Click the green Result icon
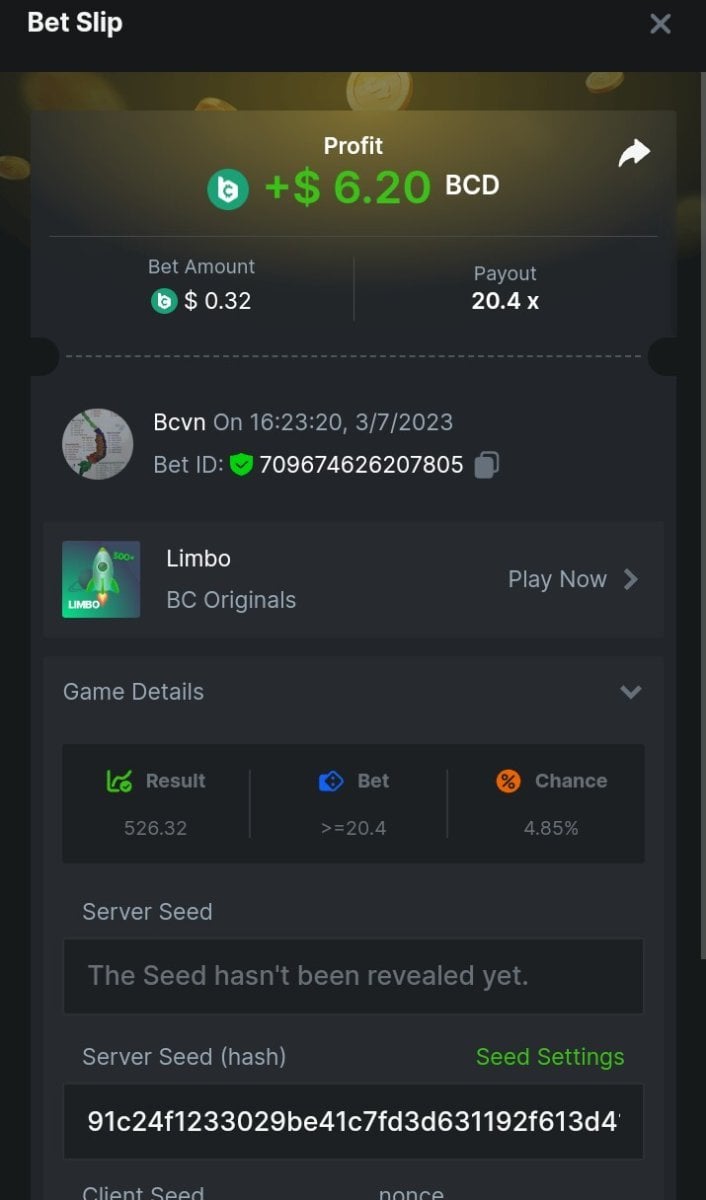 click(x=119, y=781)
